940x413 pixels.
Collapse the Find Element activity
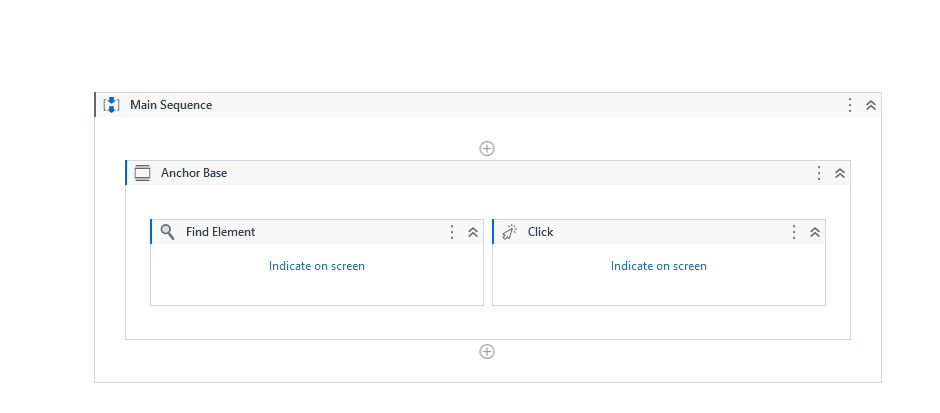(473, 232)
